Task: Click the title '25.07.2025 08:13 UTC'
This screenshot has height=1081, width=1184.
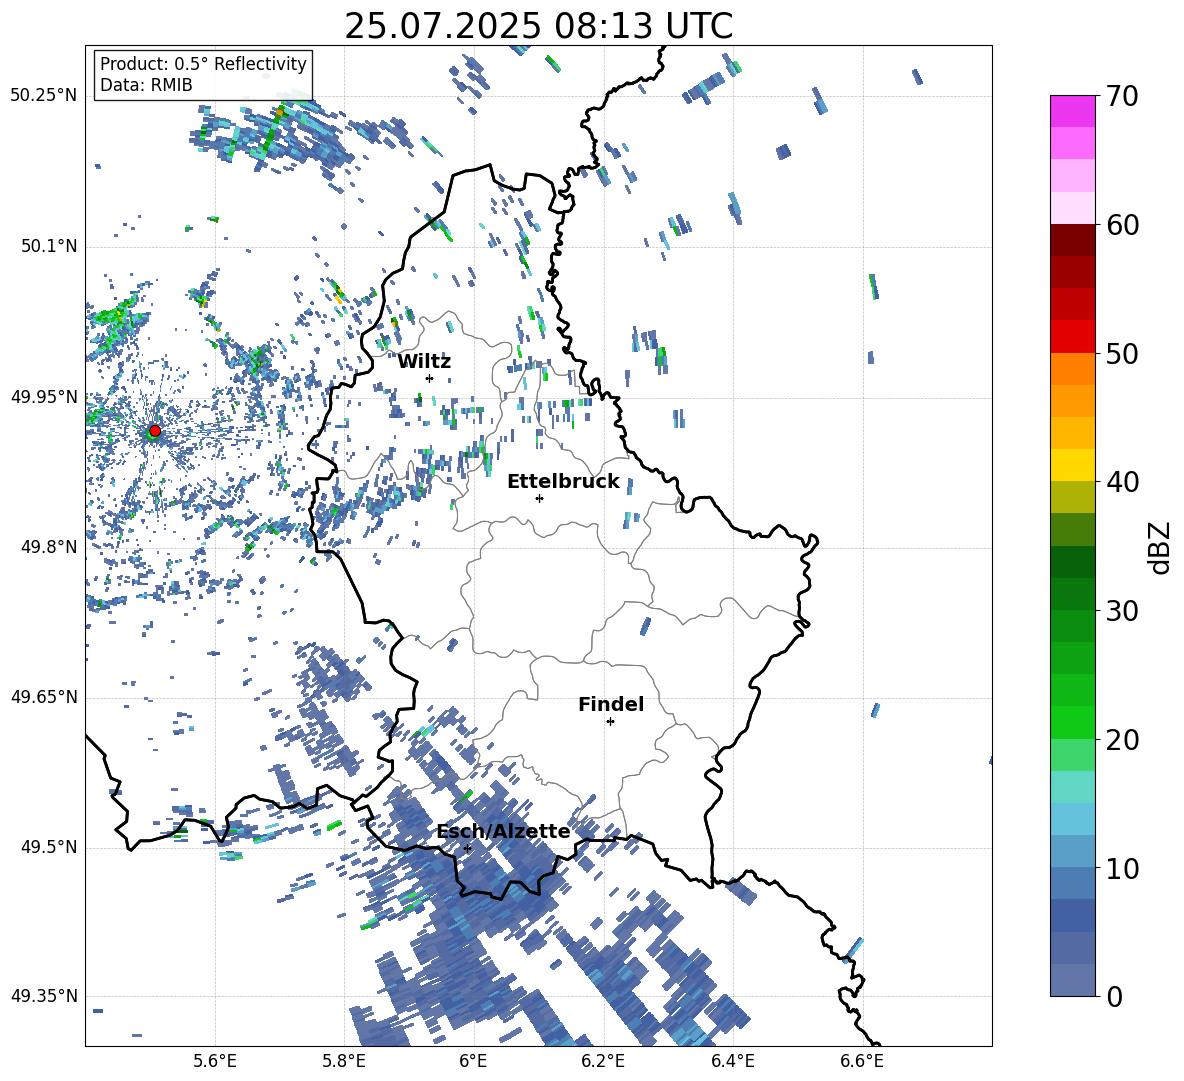Action: pos(538,26)
